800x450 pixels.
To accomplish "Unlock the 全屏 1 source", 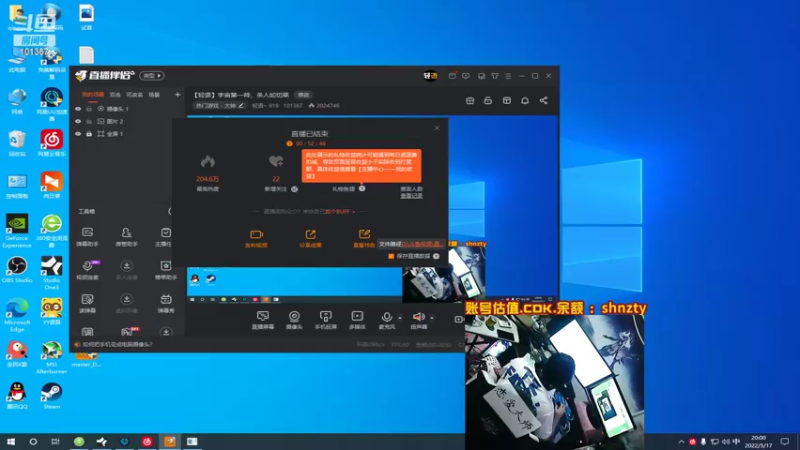I will pos(89,134).
